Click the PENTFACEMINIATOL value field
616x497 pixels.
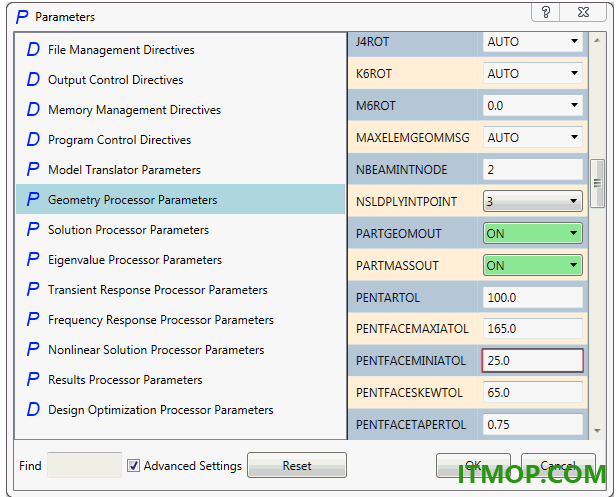tap(533, 361)
